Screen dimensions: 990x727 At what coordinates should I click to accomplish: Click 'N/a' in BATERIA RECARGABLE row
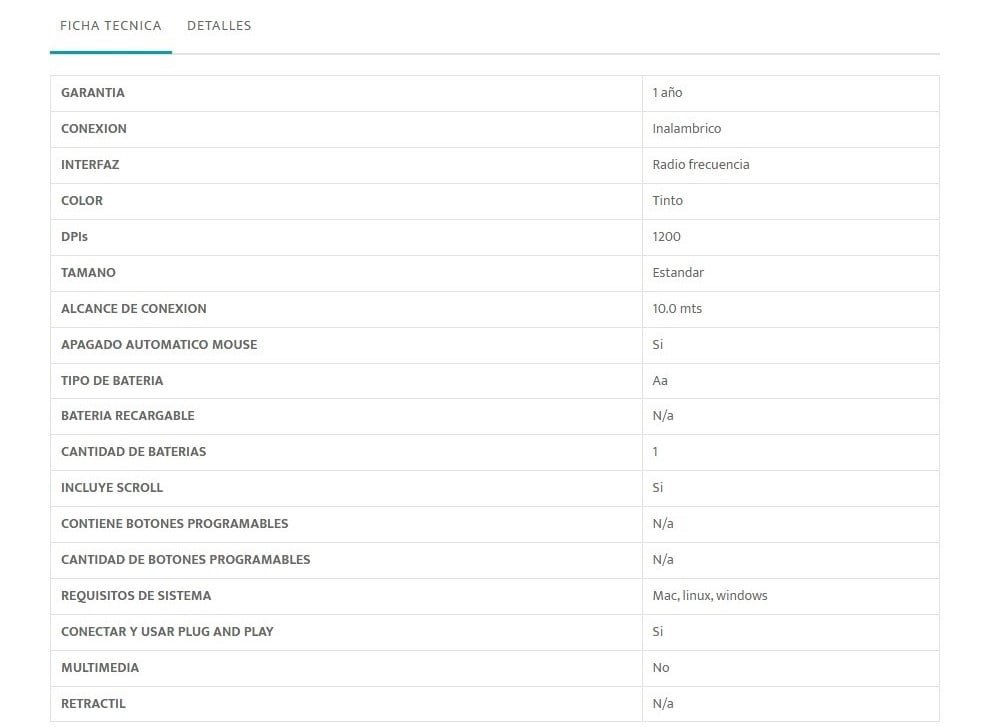663,416
